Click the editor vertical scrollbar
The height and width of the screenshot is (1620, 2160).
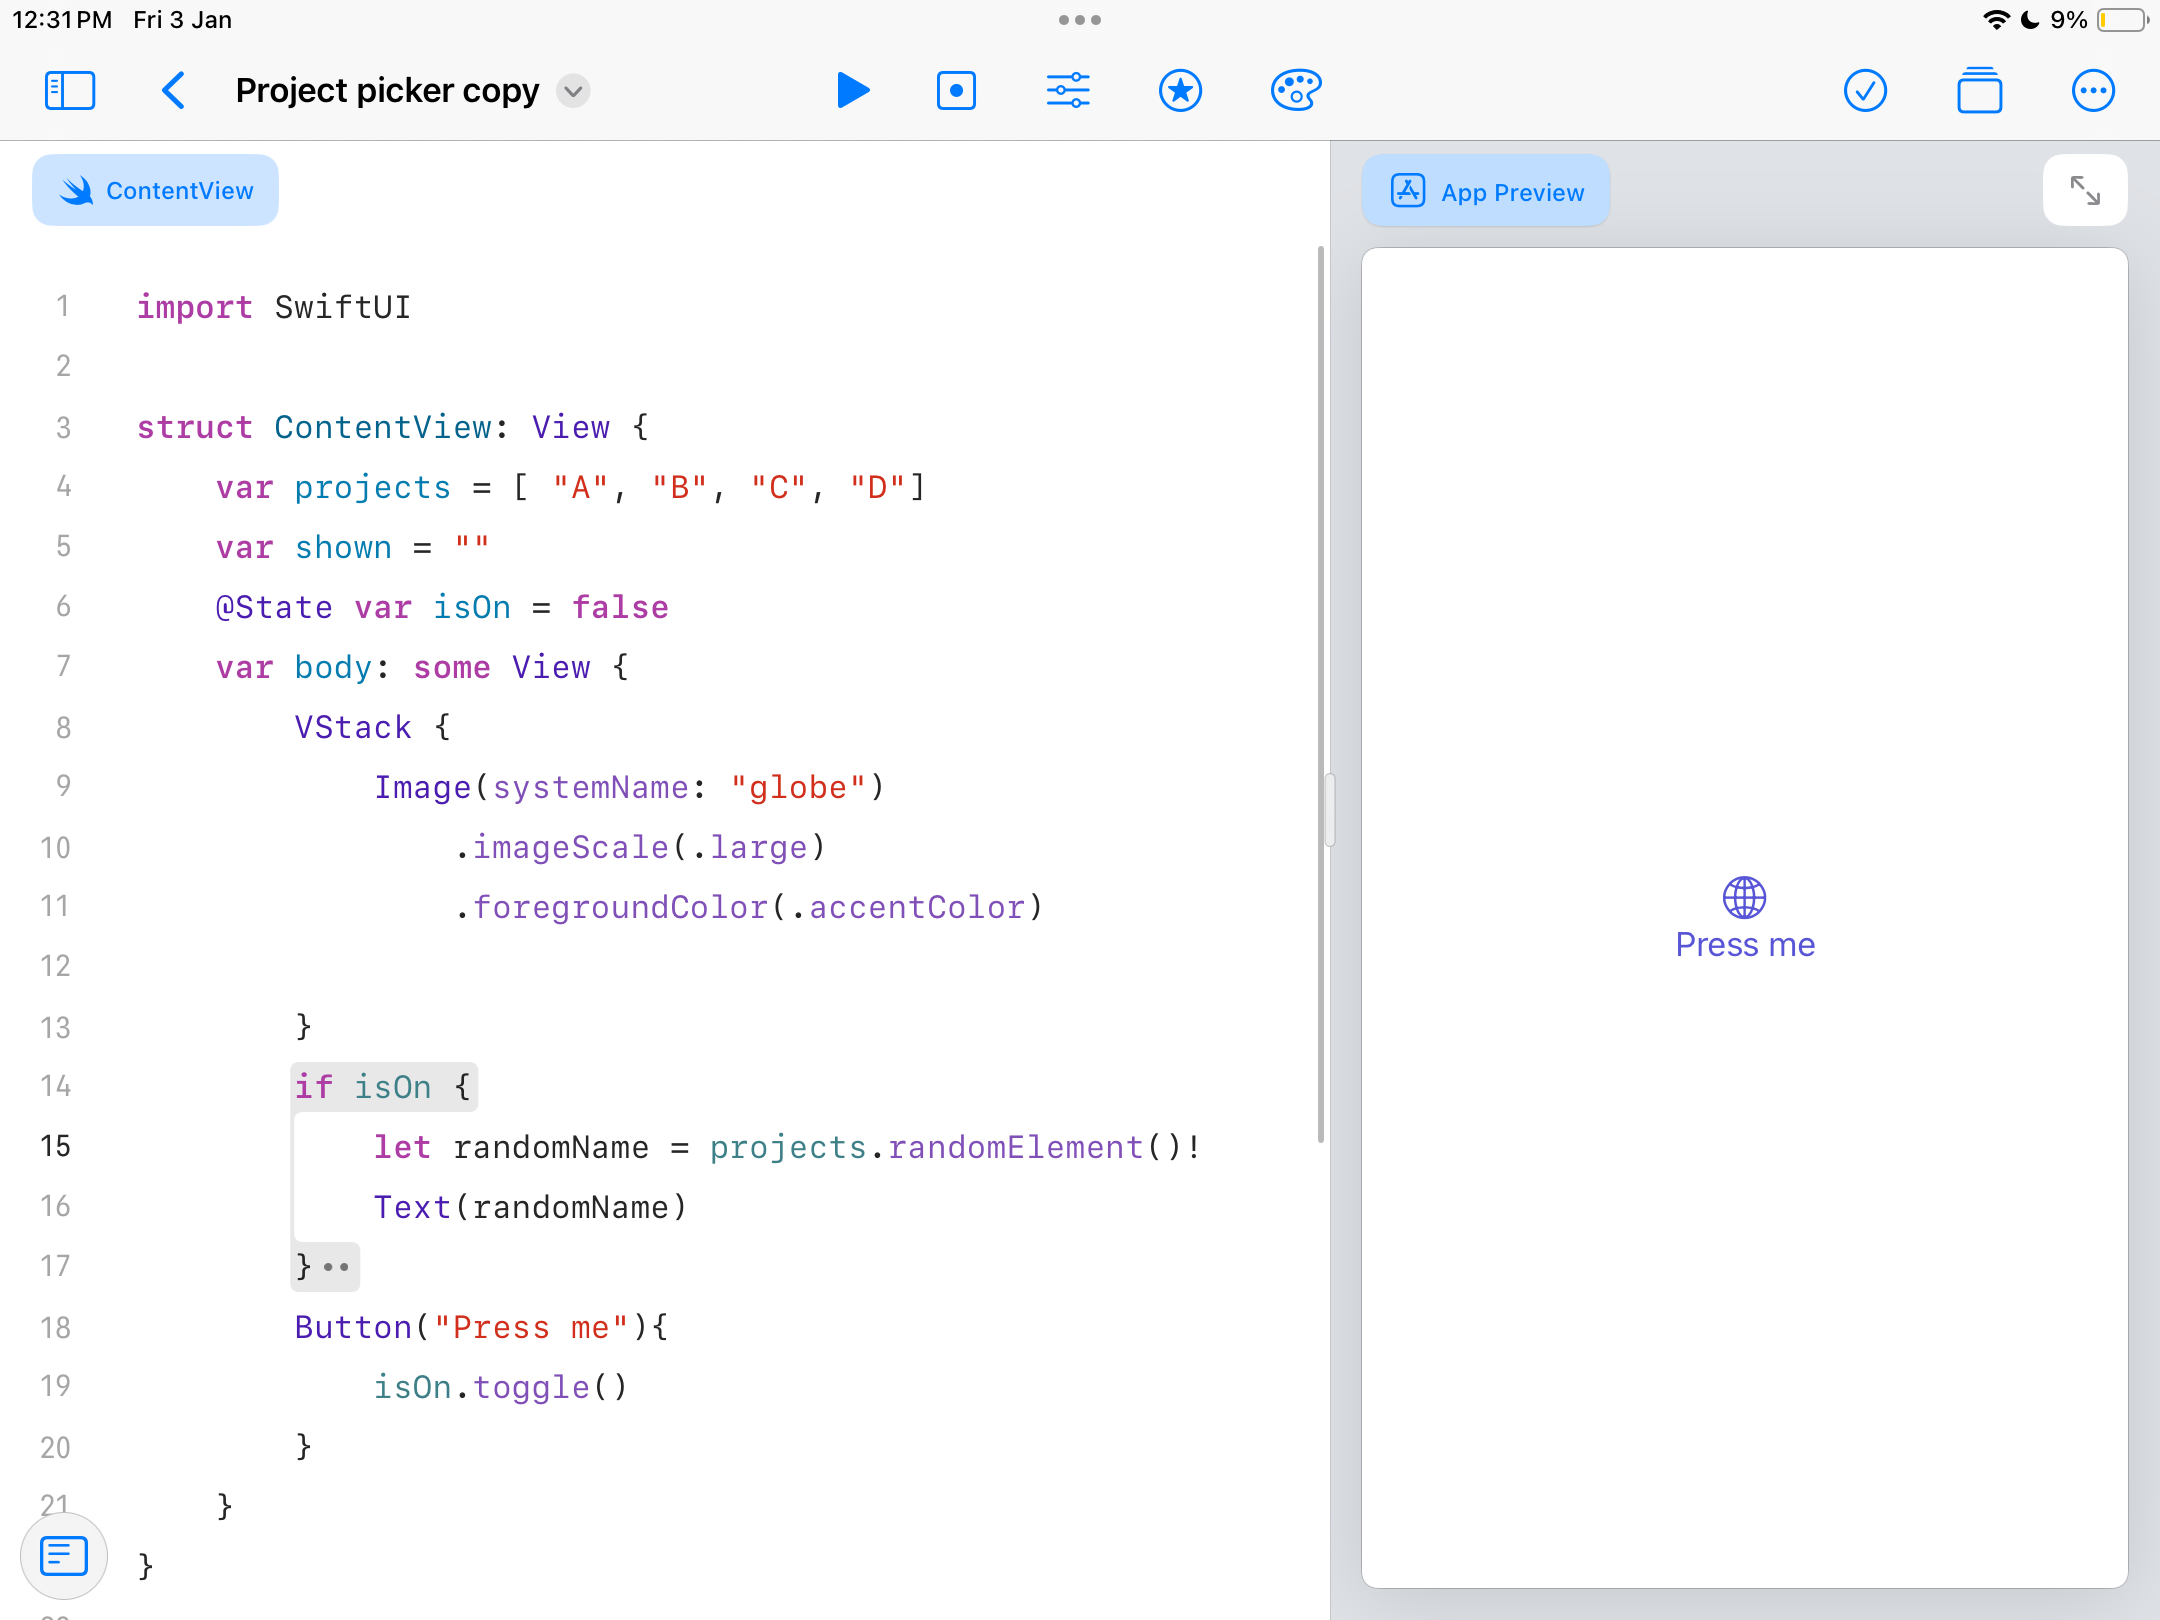click(x=1321, y=694)
